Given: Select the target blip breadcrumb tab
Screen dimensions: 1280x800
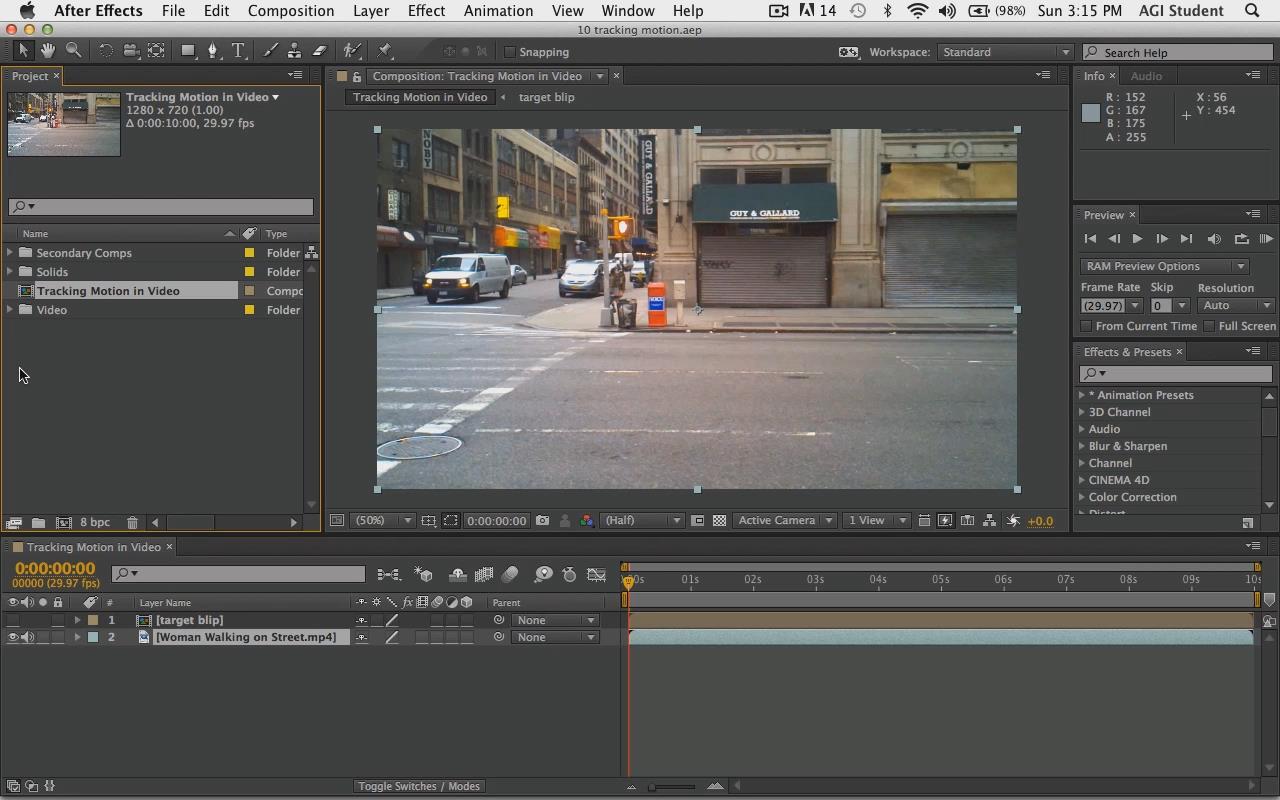Looking at the screenshot, I should coord(546,97).
